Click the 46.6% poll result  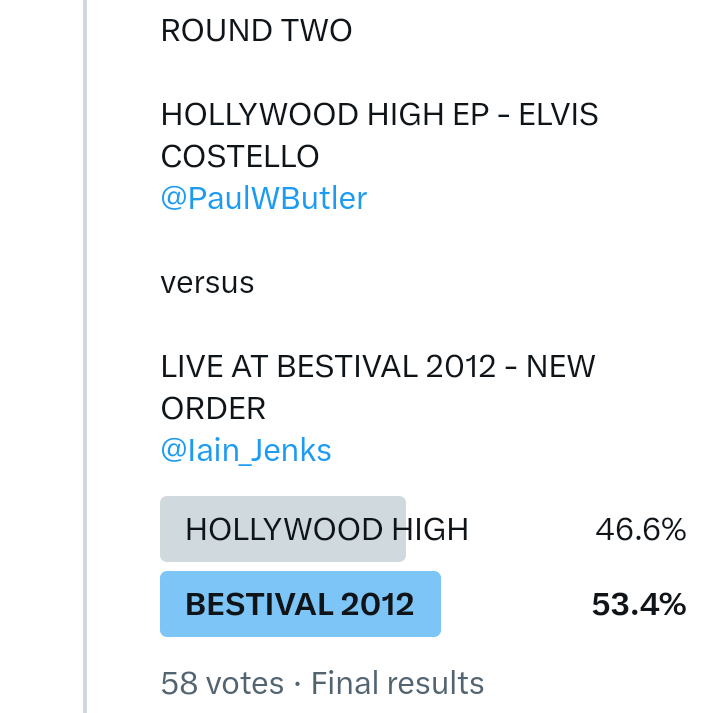[640, 529]
